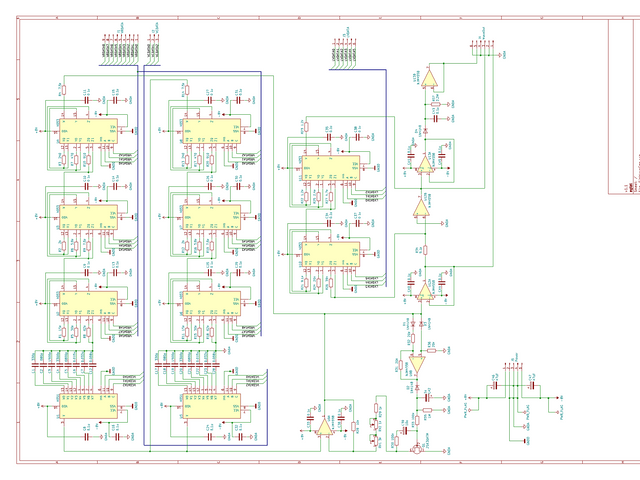The image size is (640, 480).
Task: Select capacitor C46 near power connector
Action: click(x=495, y=386)
